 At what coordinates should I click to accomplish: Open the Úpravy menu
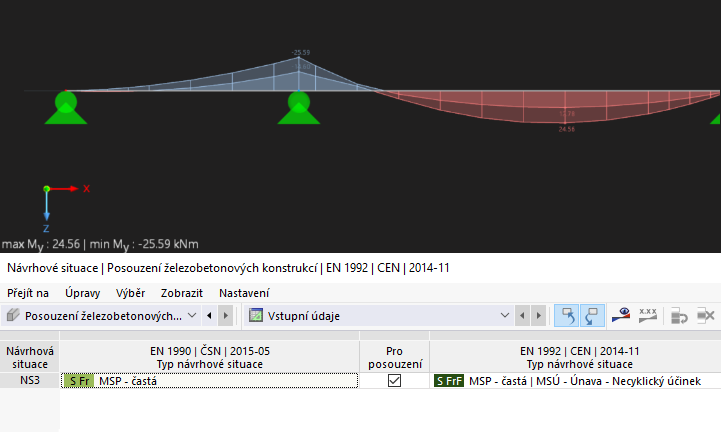tap(83, 293)
